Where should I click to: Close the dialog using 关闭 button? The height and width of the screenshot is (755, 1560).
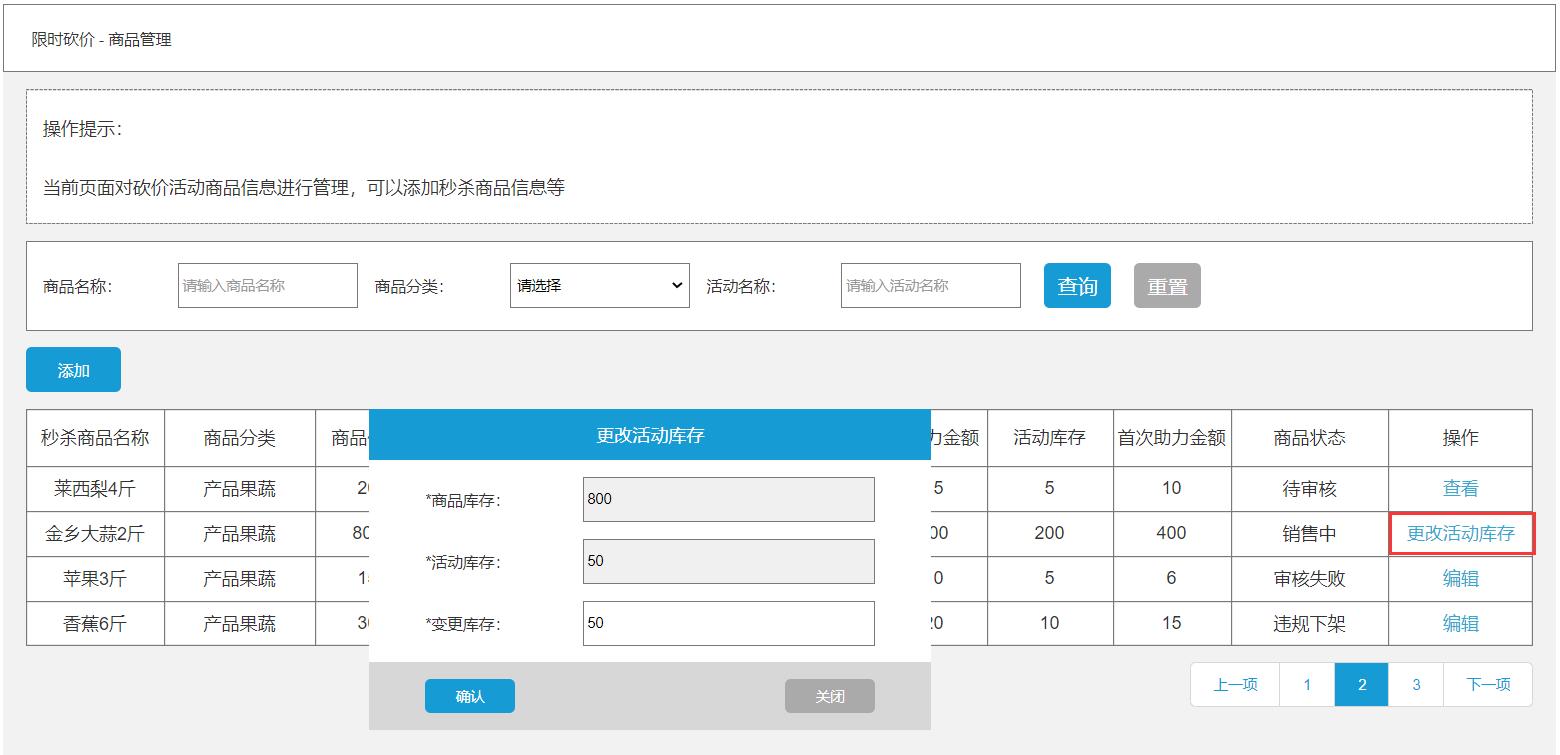tap(829, 696)
